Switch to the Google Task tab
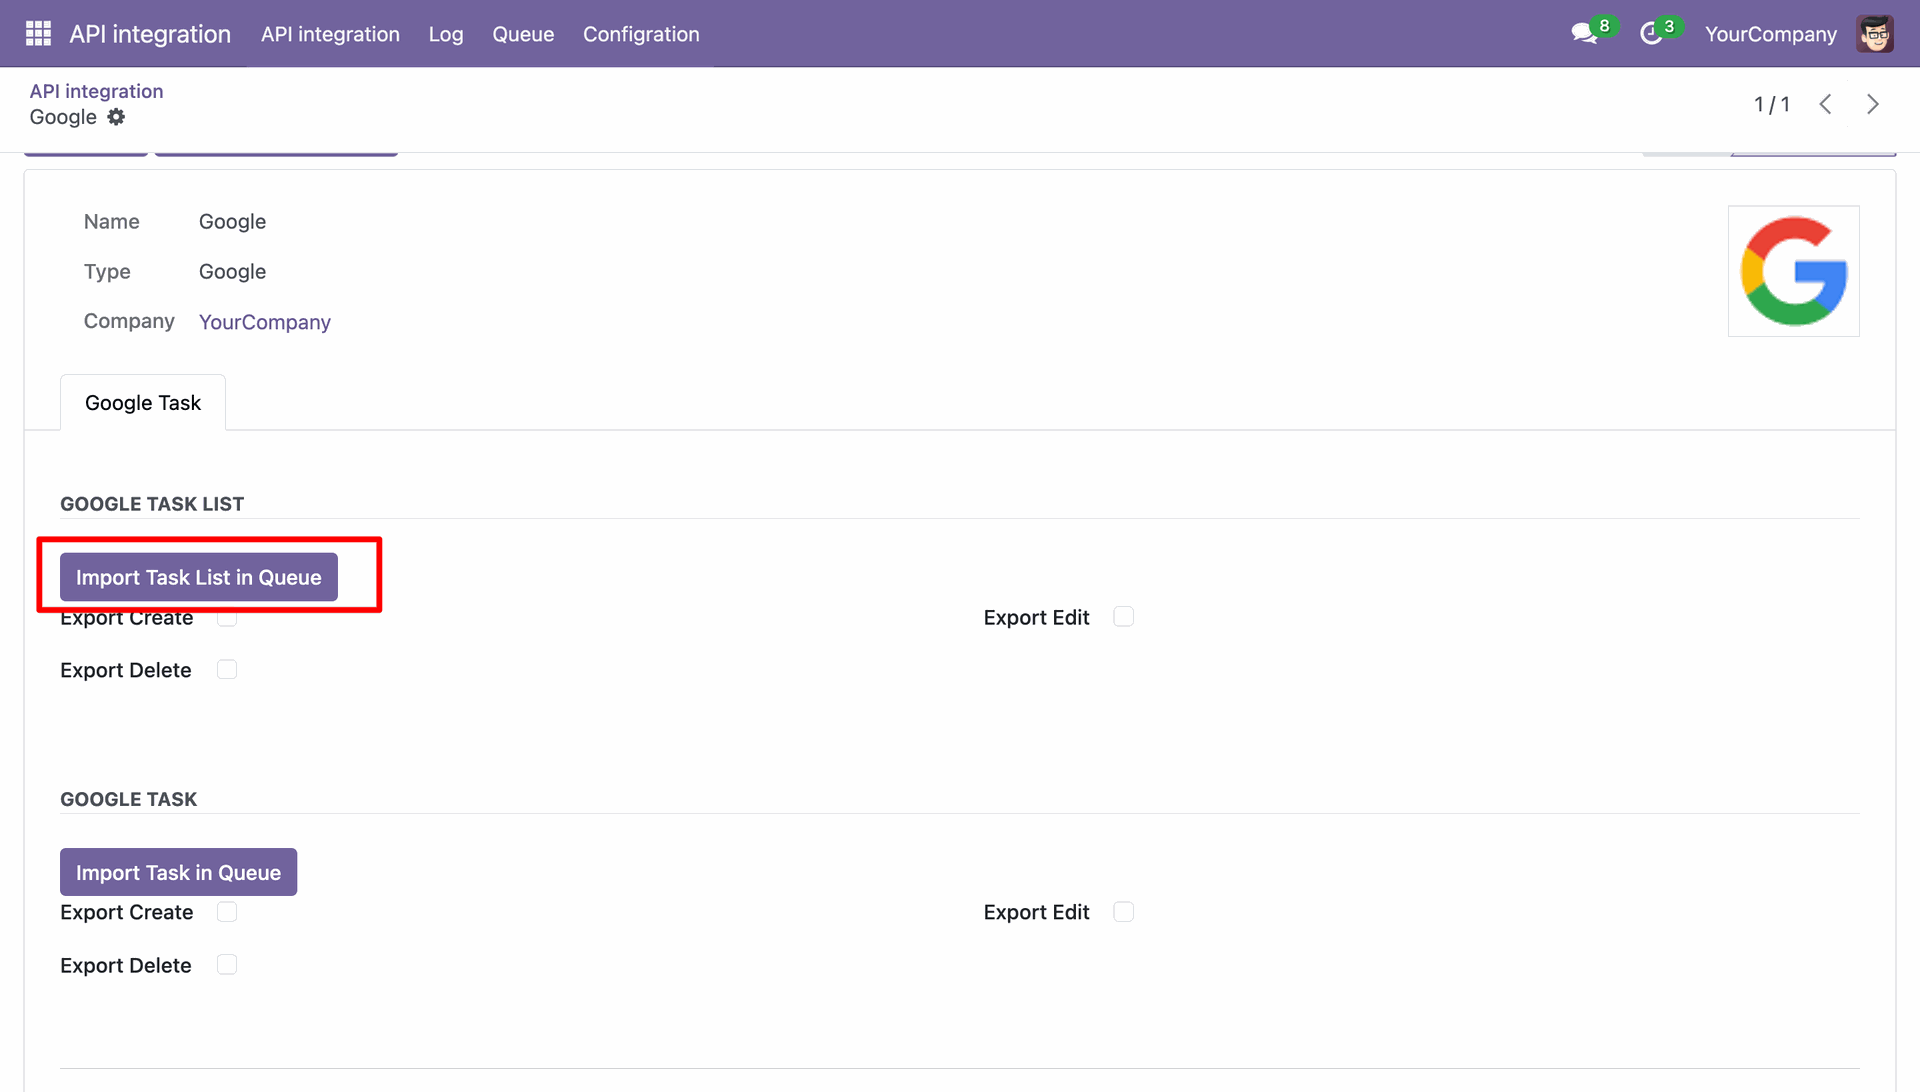This screenshot has height=1092, width=1920. (143, 403)
